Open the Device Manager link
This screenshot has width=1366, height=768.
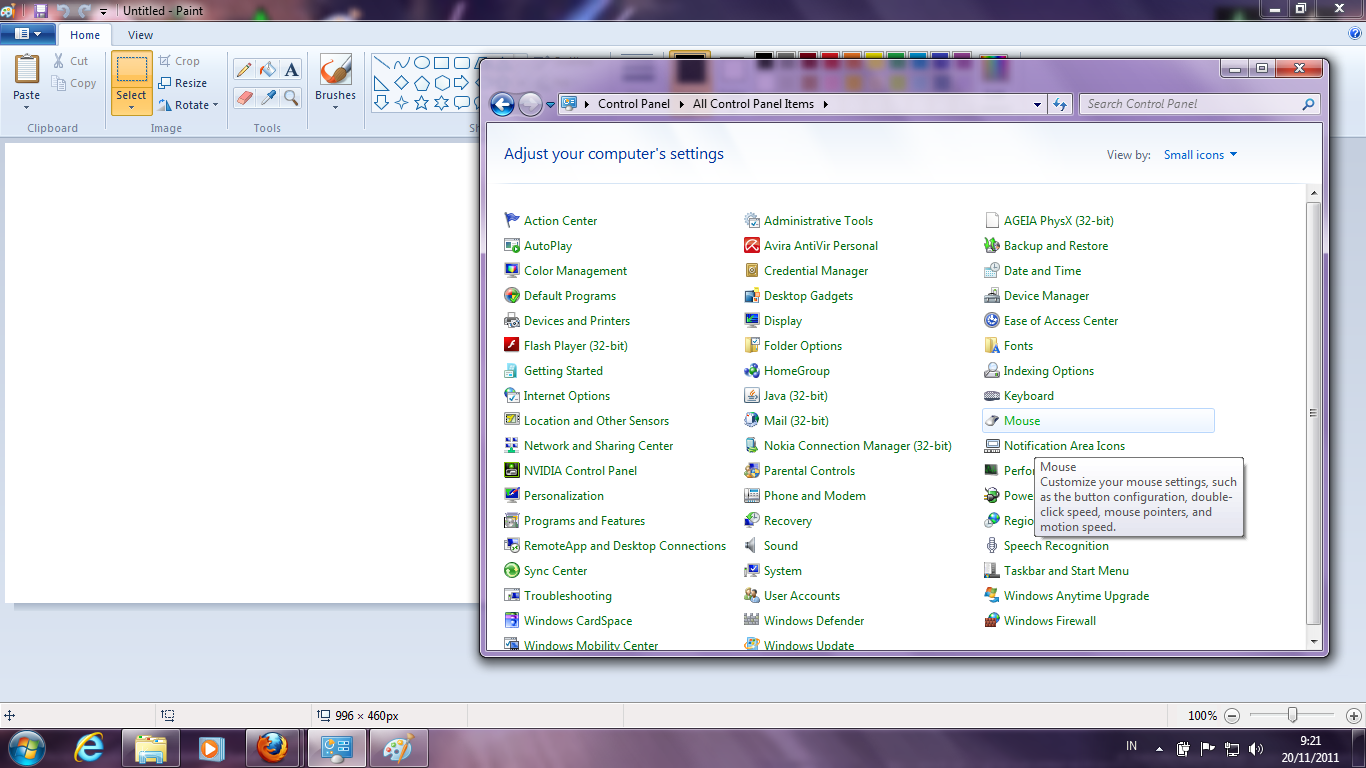click(x=1046, y=296)
